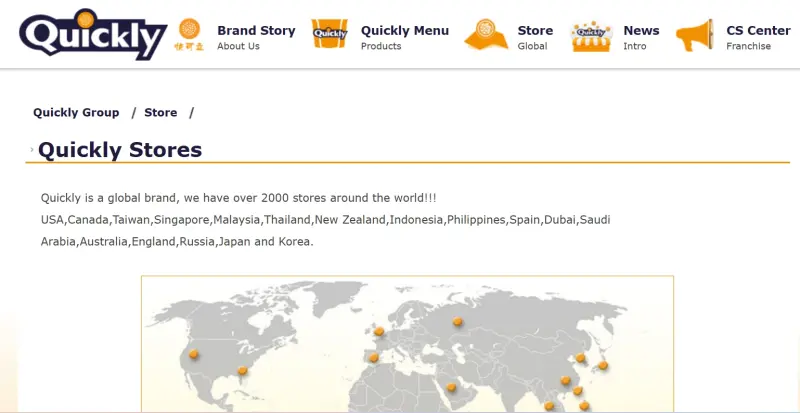Click Greenland on the world map
The height and width of the screenshot is (413, 800).
coord(337,298)
